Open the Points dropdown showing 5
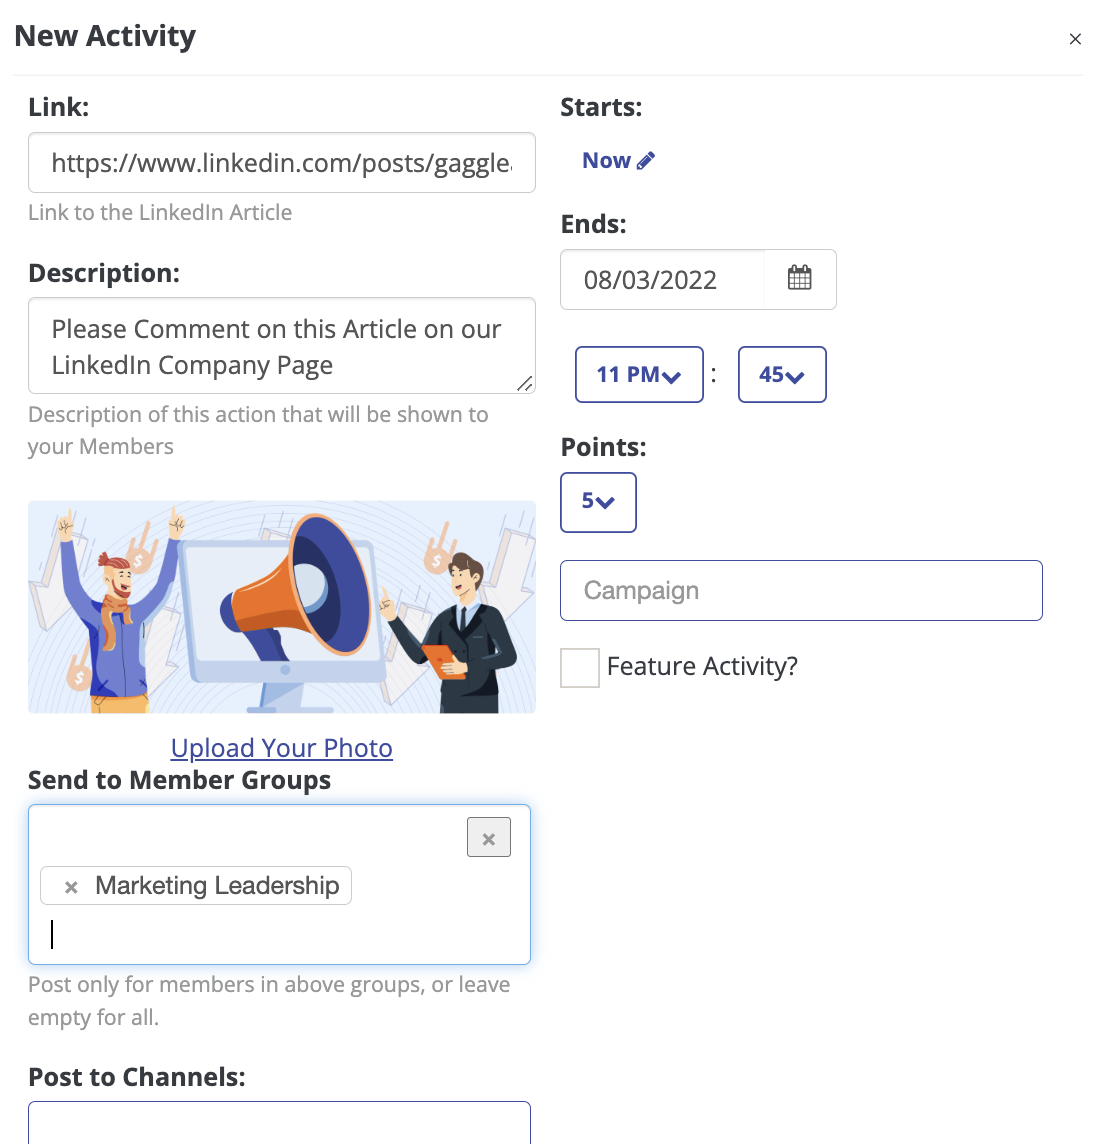Viewport: 1104px width, 1144px height. (x=598, y=502)
